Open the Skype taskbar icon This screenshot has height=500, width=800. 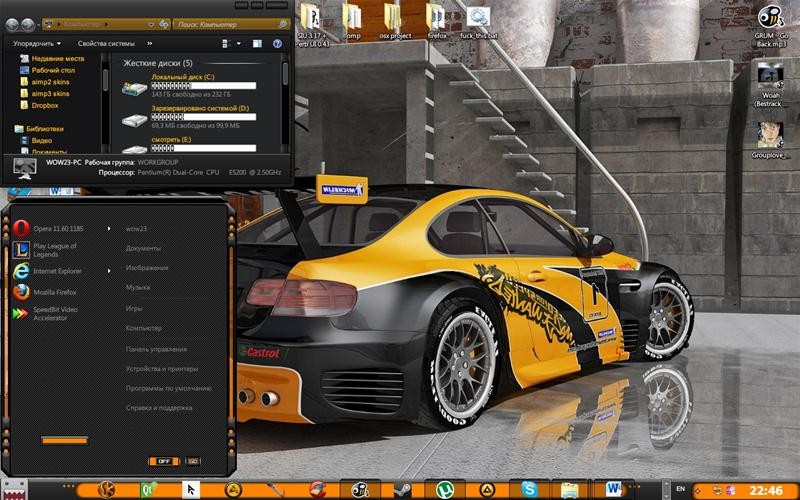(530, 490)
